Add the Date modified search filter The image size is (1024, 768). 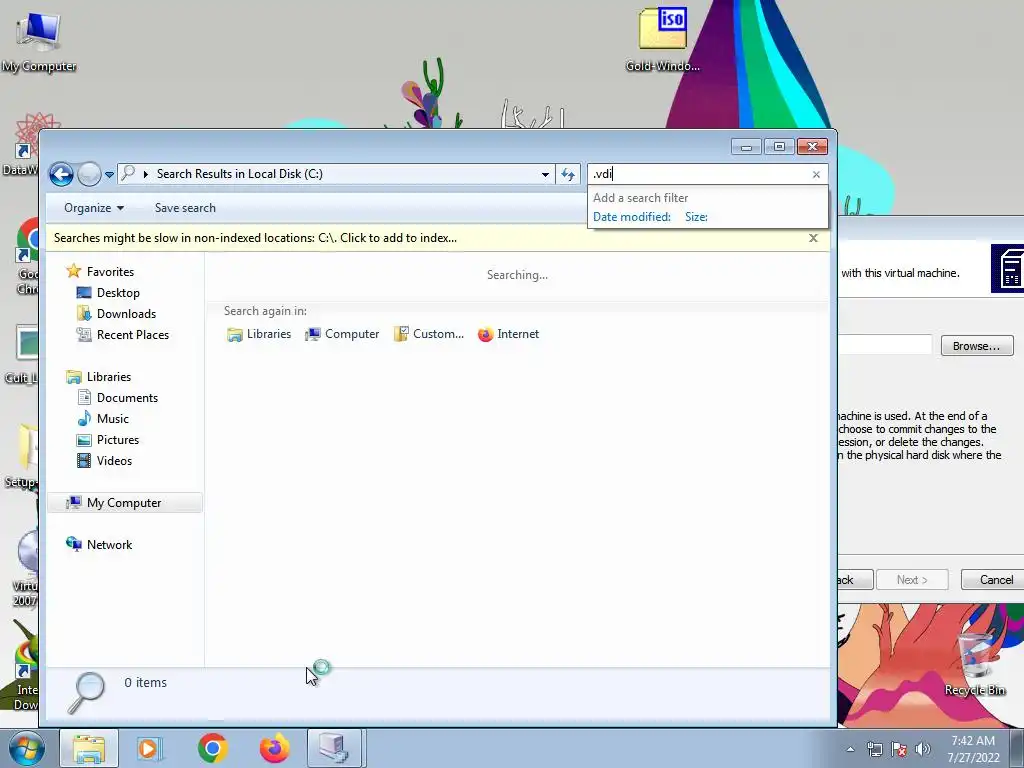click(x=632, y=217)
